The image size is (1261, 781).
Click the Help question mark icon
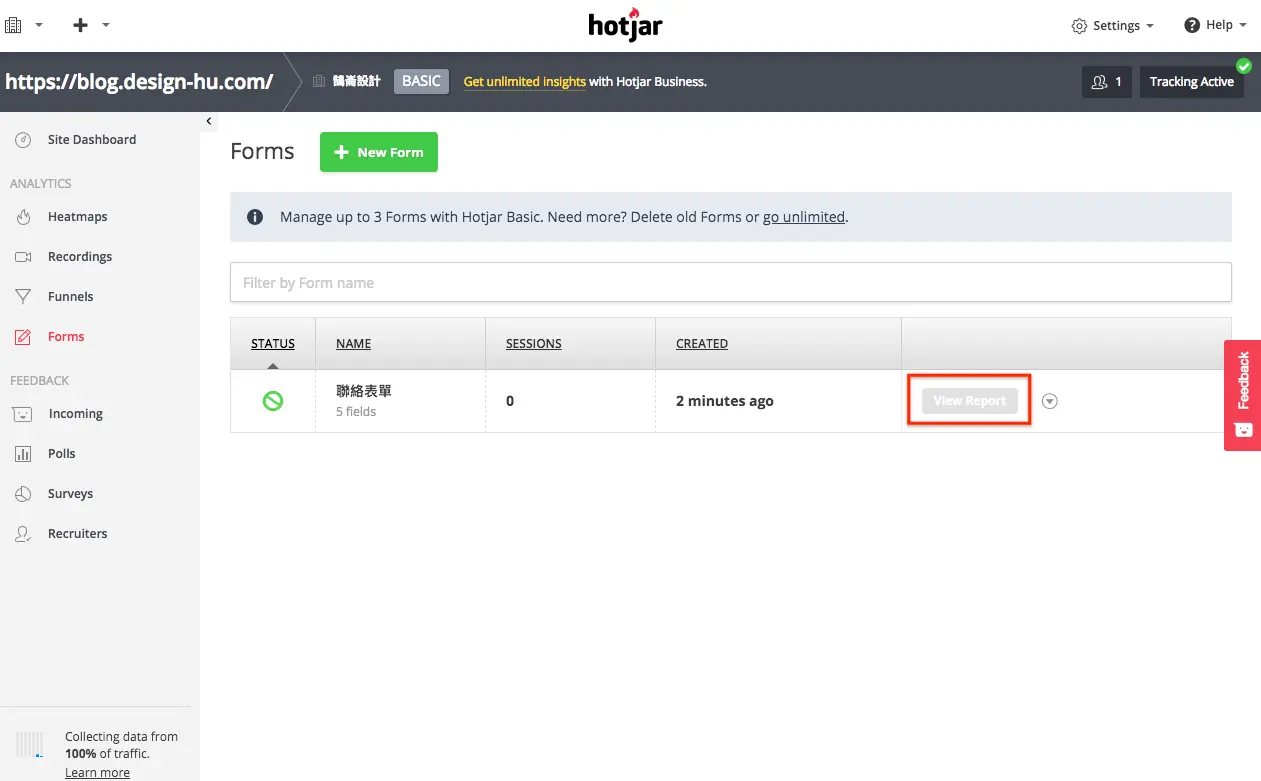(1192, 25)
